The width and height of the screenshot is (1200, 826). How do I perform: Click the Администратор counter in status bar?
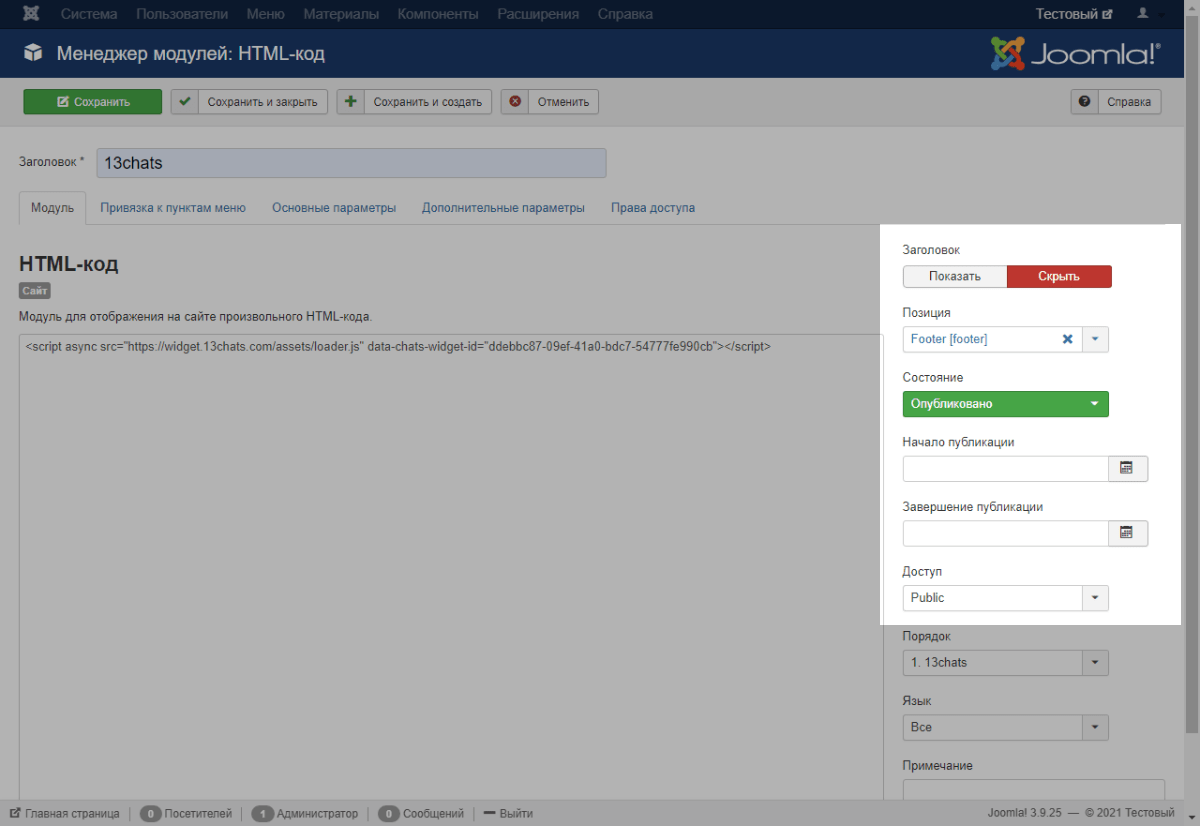(x=305, y=813)
